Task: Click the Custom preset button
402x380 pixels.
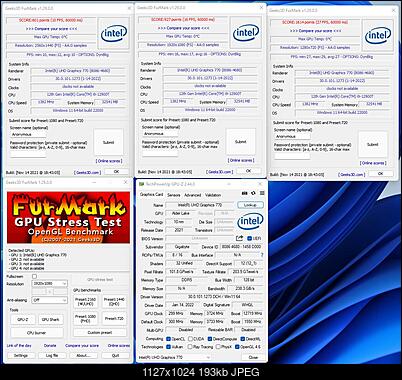Action: 100,333
